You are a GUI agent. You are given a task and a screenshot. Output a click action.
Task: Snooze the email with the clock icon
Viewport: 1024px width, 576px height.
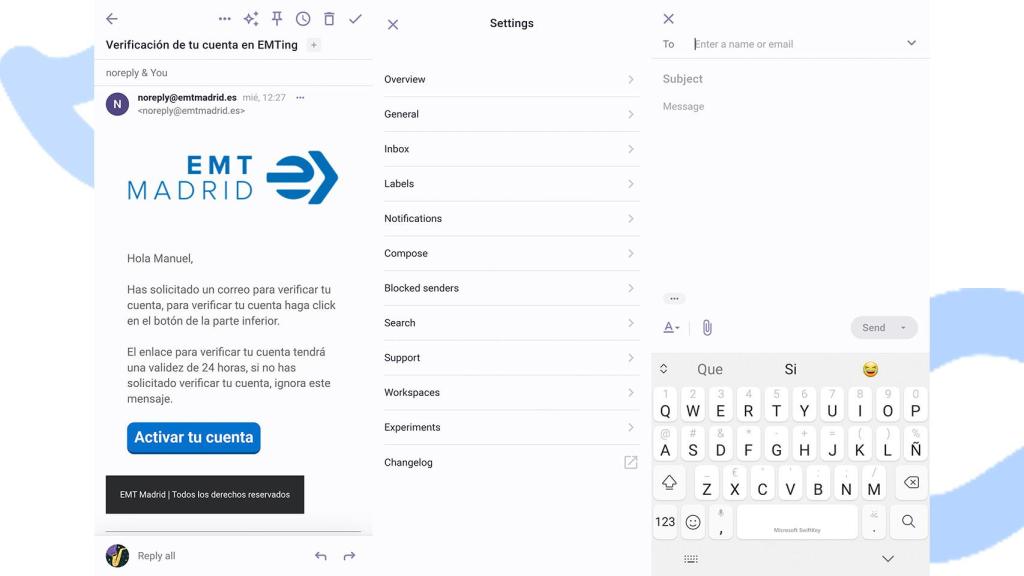click(303, 19)
